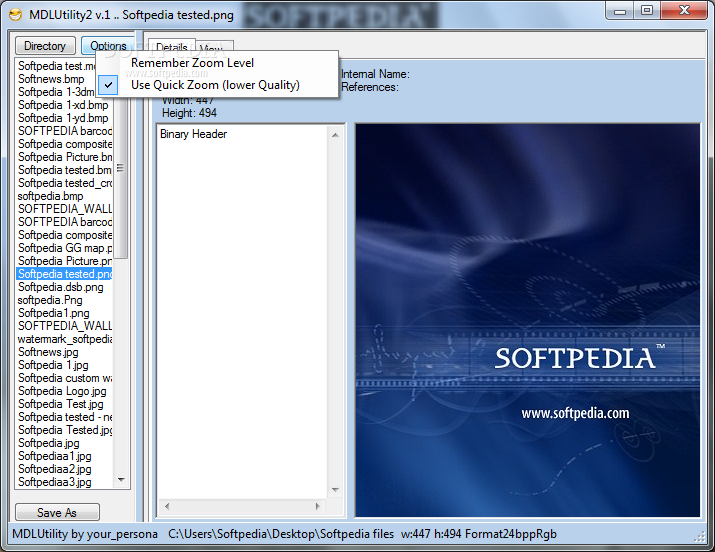Select file Softpedia Tested.jpg
The width and height of the screenshot is (715, 552).
coord(65,430)
